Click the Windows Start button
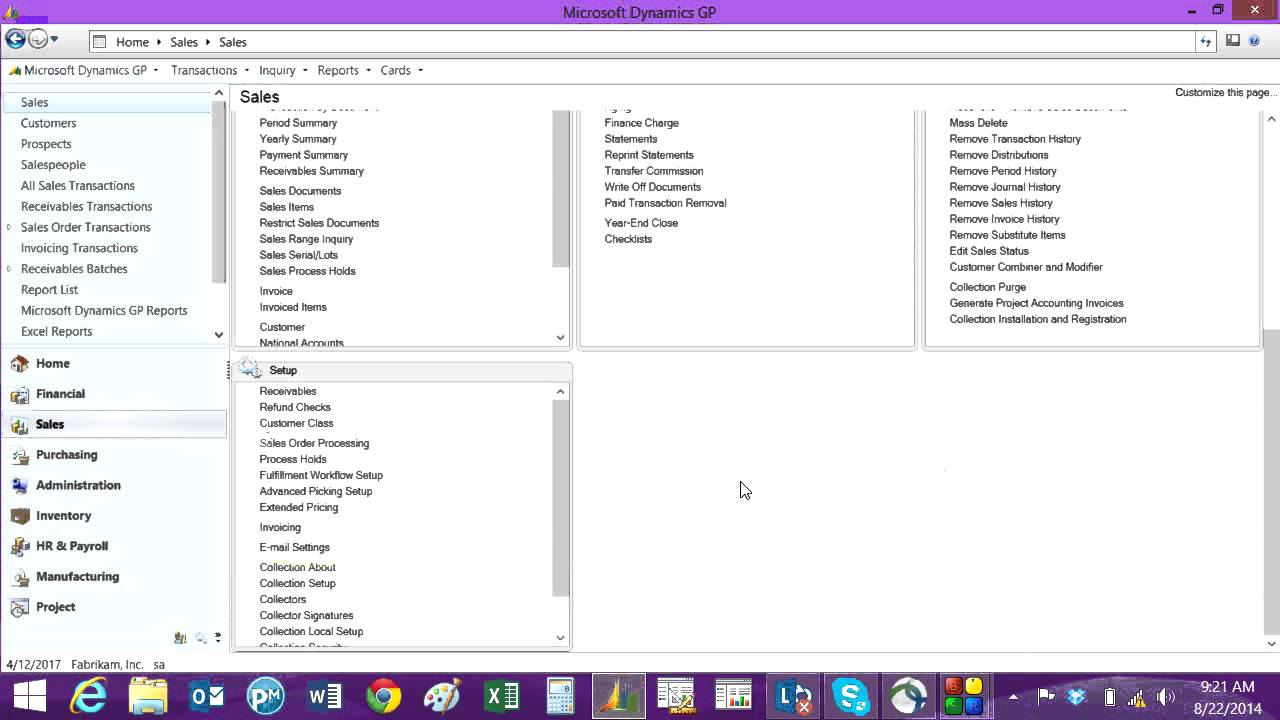 [29, 696]
